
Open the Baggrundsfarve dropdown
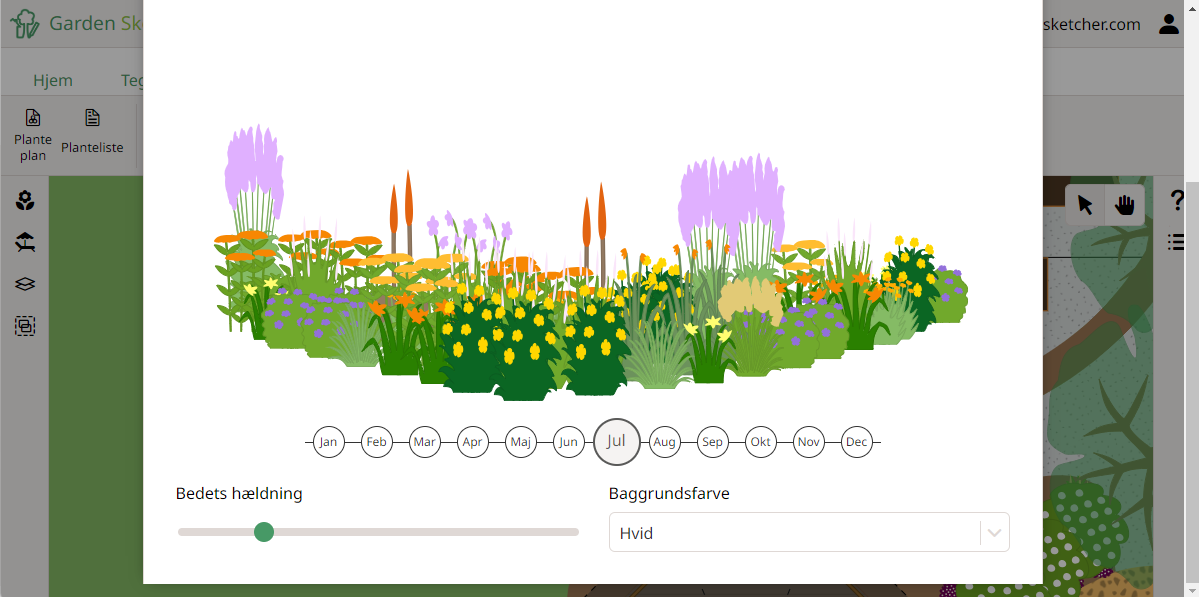point(809,531)
